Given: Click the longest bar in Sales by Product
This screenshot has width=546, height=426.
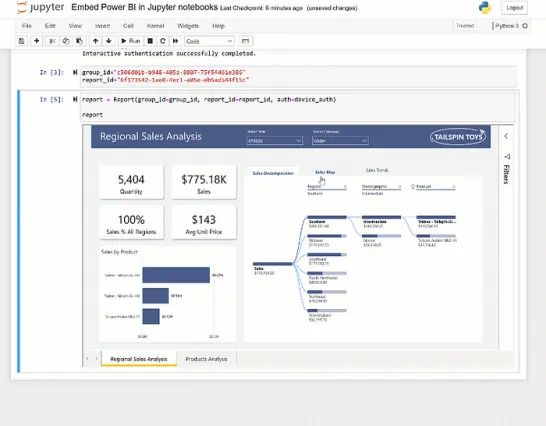Looking at the screenshot, I should tap(176, 275).
